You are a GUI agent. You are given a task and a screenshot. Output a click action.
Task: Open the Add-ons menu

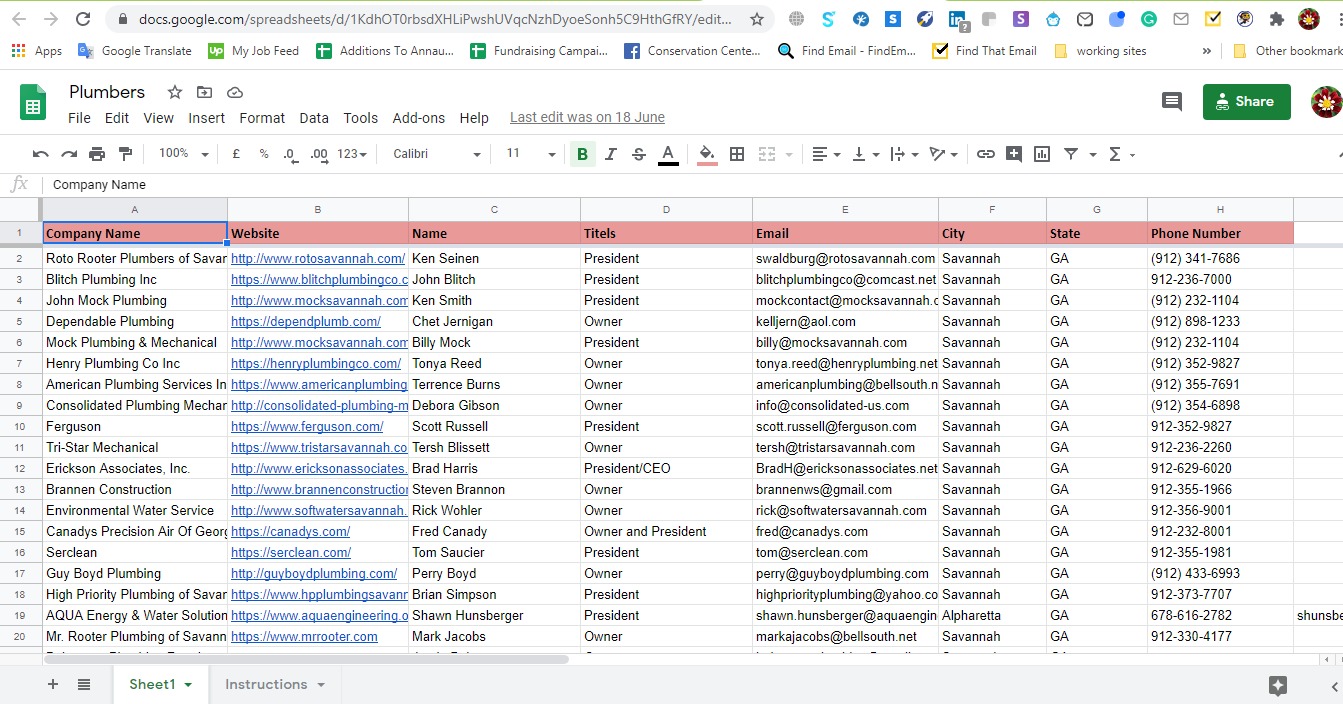click(419, 118)
